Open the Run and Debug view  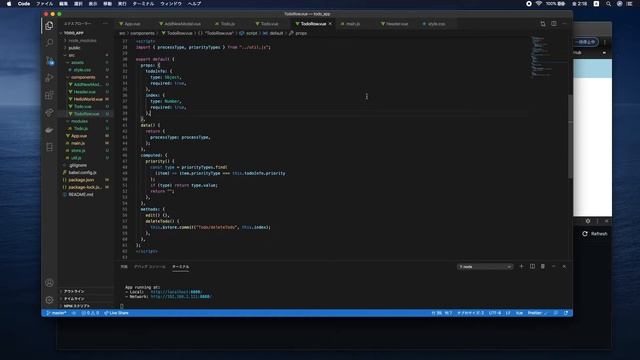tap(49, 78)
